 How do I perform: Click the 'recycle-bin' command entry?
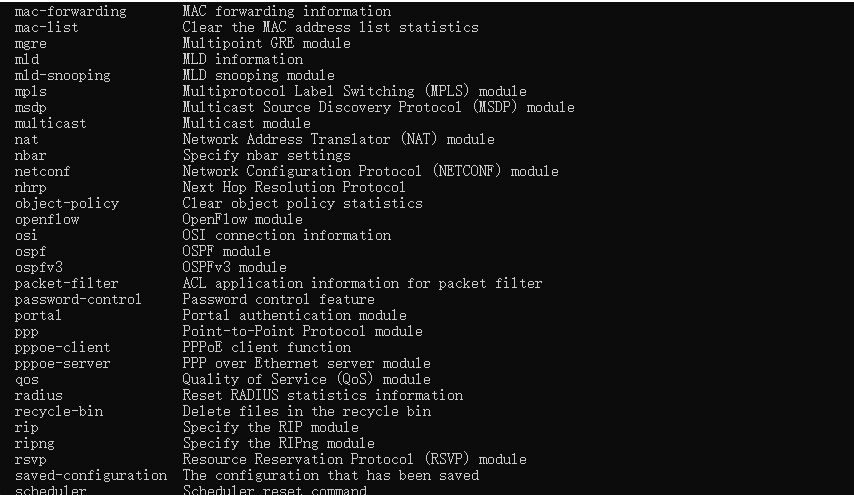58,412
